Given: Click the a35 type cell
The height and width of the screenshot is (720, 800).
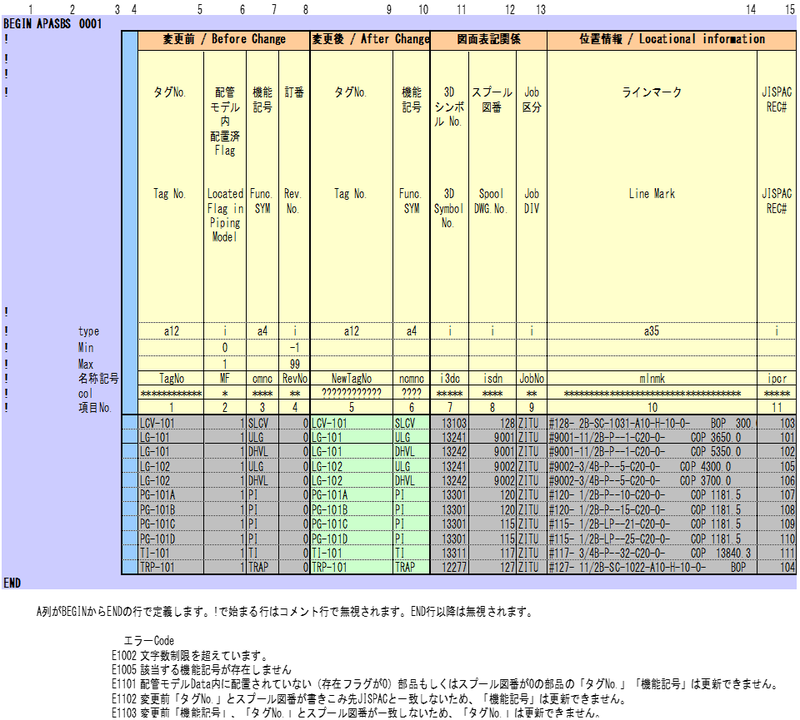Looking at the screenshot, I should click(x=651, y=330).
